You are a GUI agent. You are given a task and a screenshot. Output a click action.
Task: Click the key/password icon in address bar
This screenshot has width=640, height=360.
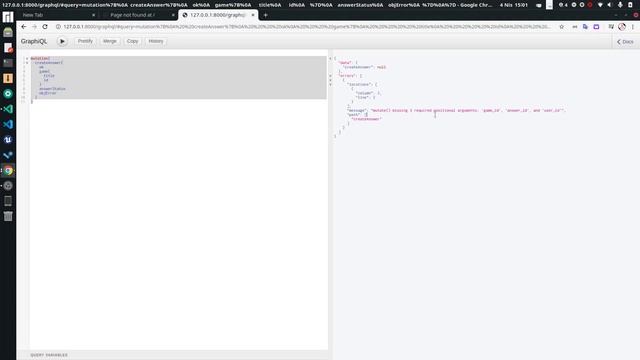coord(575,27)
